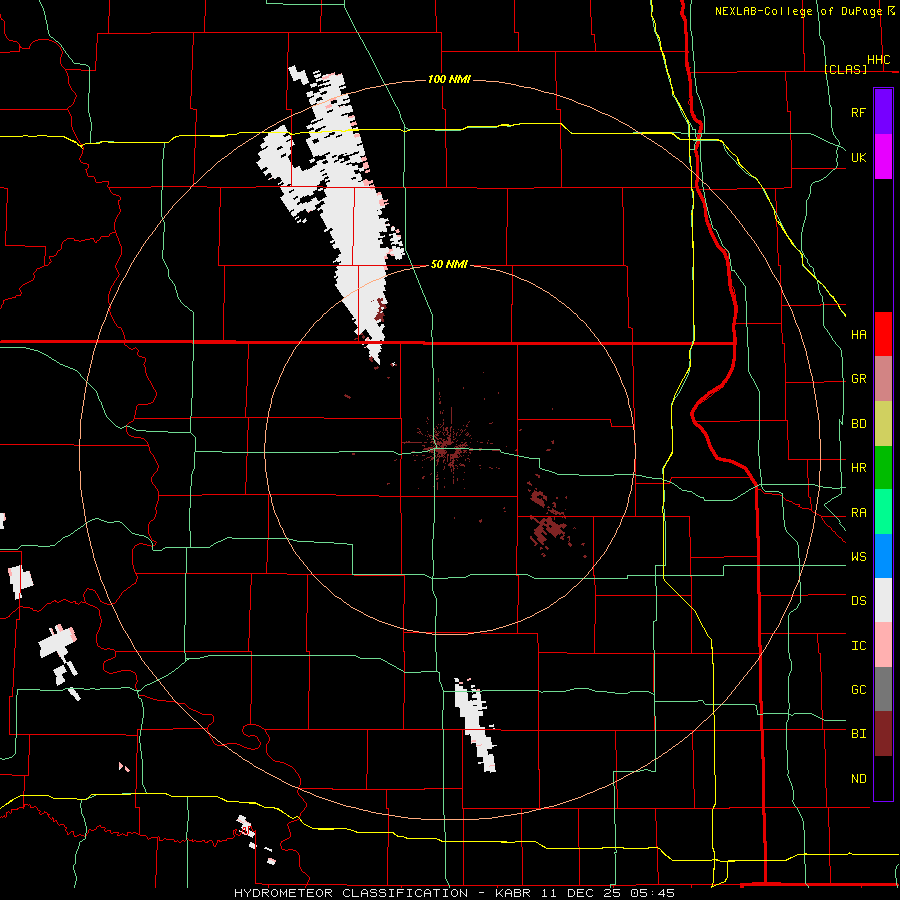Click the [CLAS] legend heading
This screenshot has width=900, height=900.
tap(845, 69)
